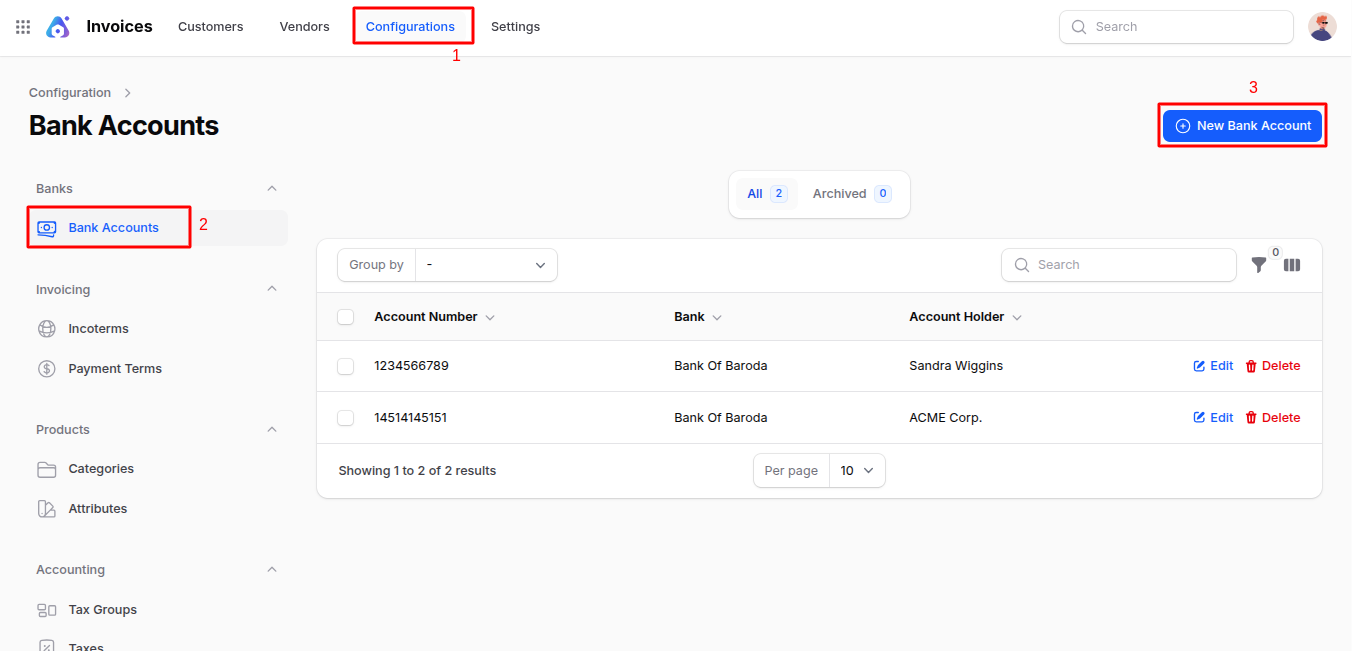Click the table search field
The image size is (1352, 651).
click(1118, 264)
